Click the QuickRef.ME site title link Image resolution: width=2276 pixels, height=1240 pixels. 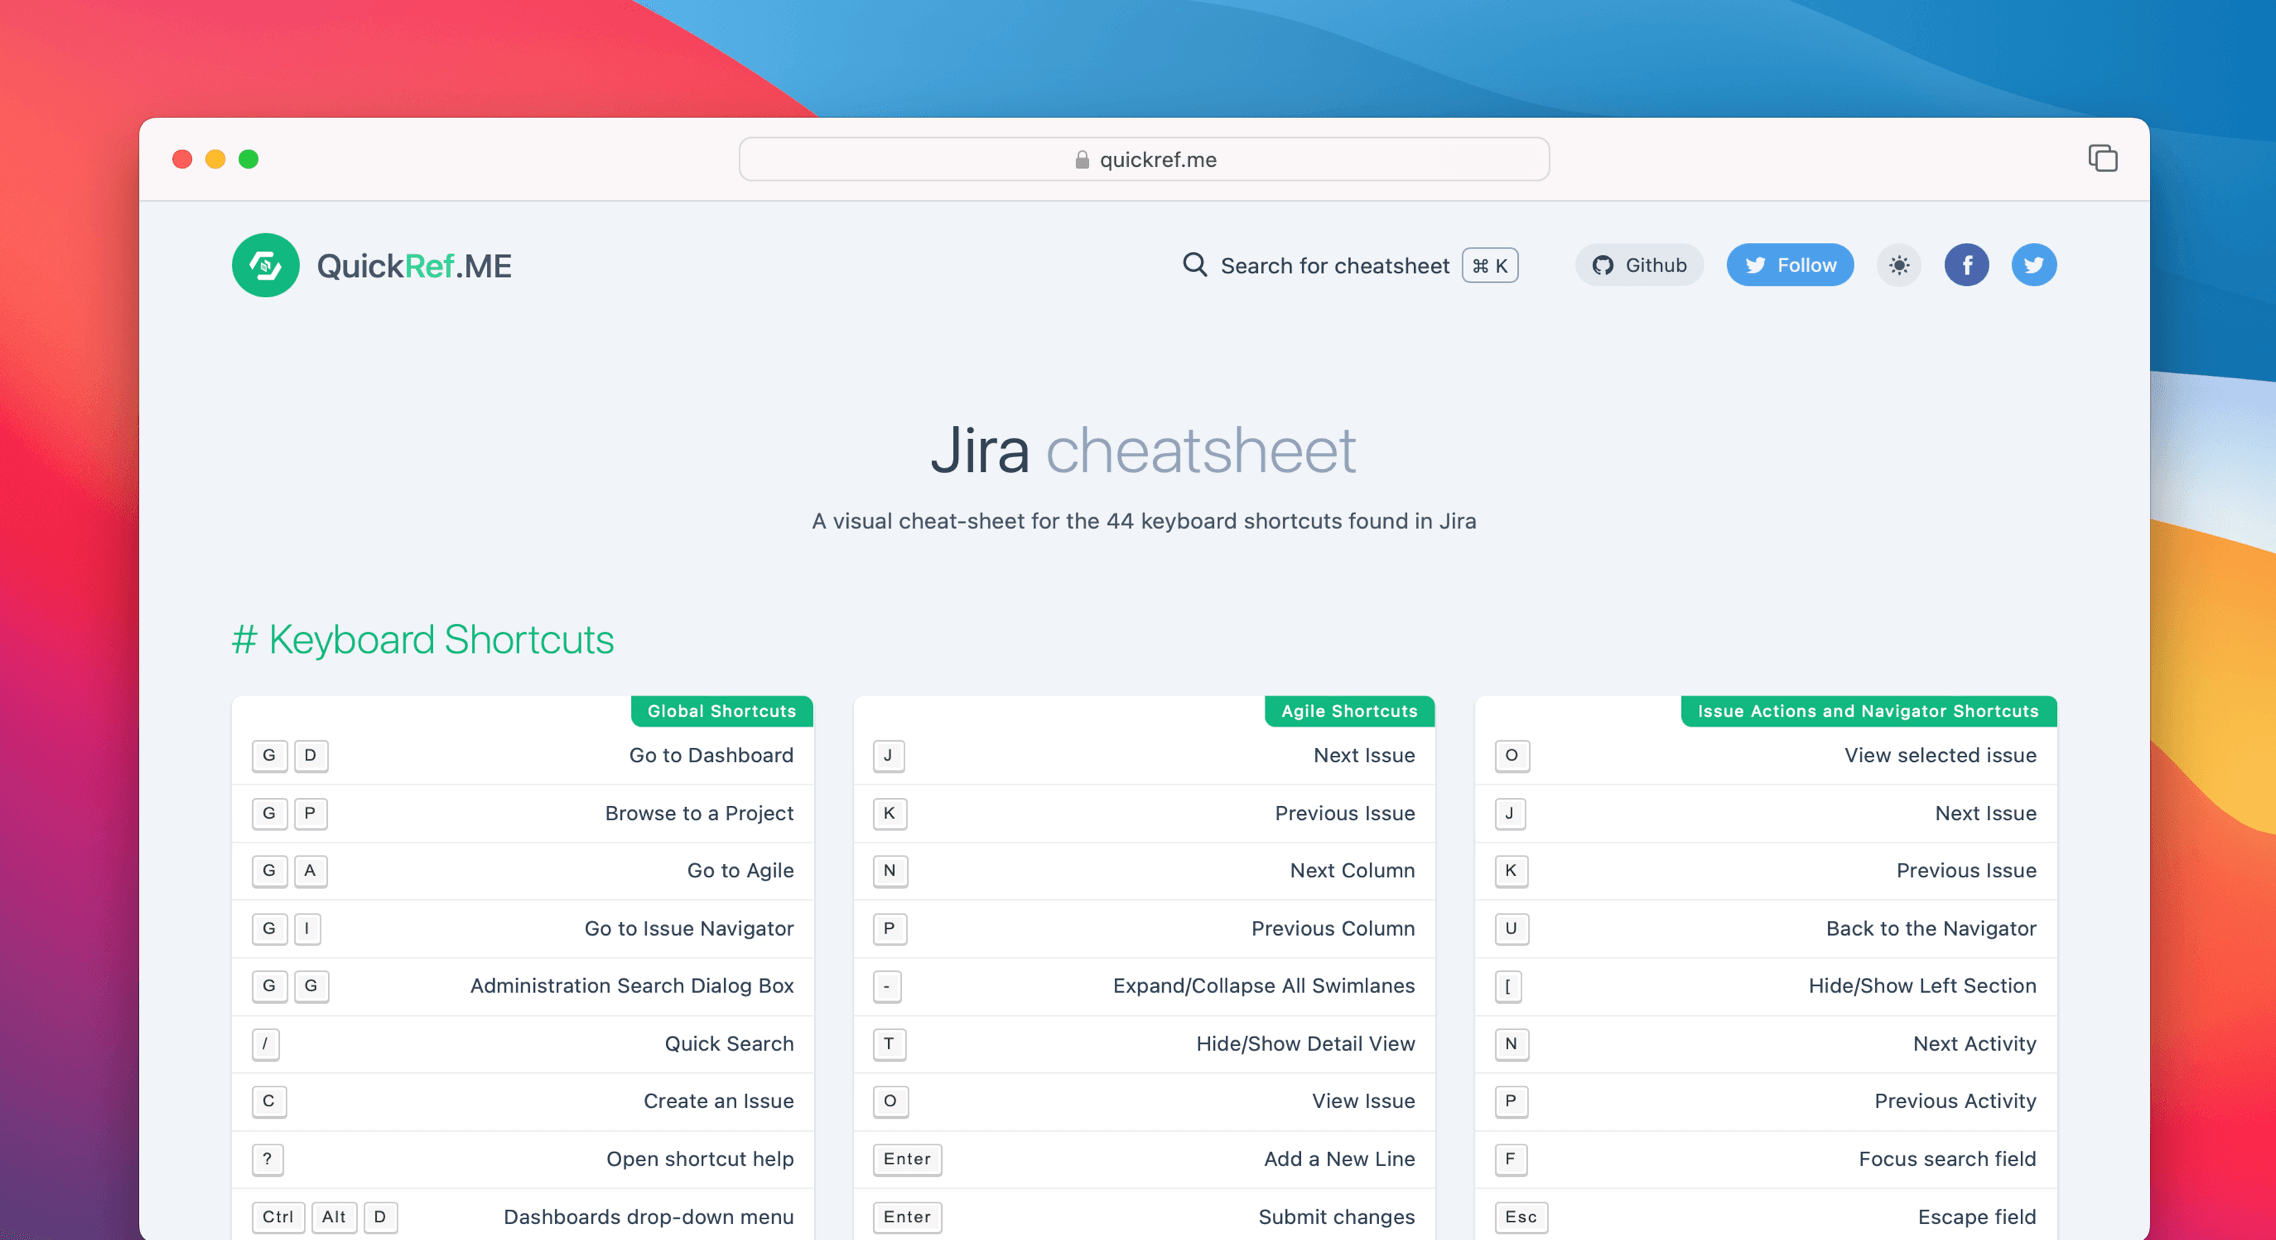(x=414, y=265)
